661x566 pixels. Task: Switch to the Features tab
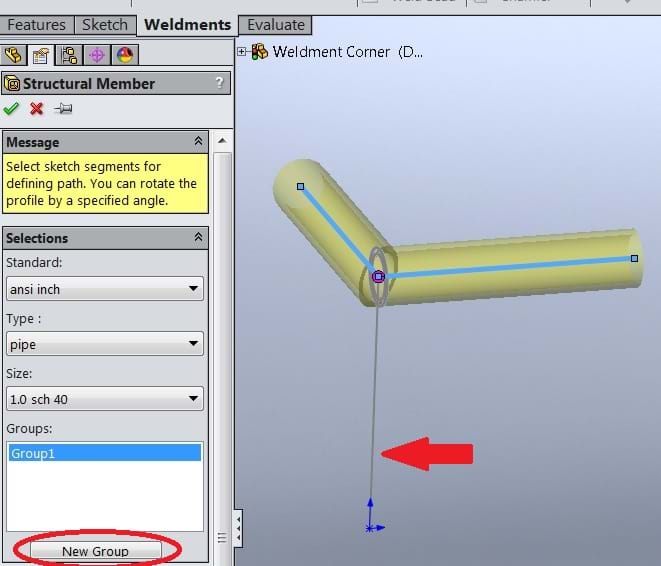[36, 25]
